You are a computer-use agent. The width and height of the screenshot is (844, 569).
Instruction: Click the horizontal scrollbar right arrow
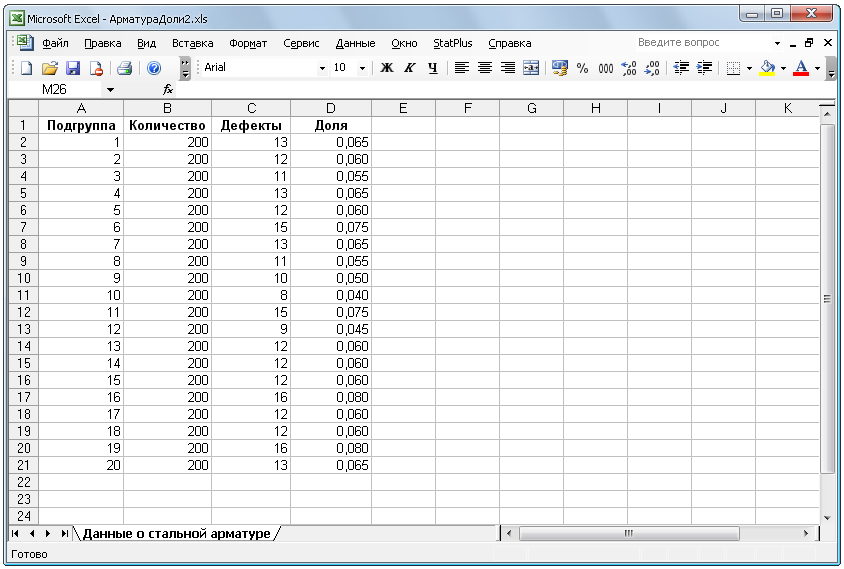click(806, 533)
